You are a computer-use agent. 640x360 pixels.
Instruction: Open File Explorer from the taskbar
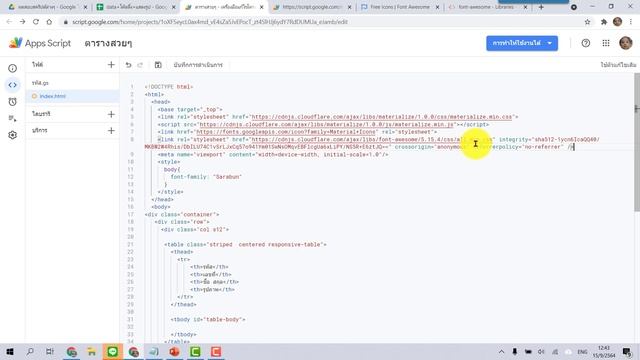point(91,351)
